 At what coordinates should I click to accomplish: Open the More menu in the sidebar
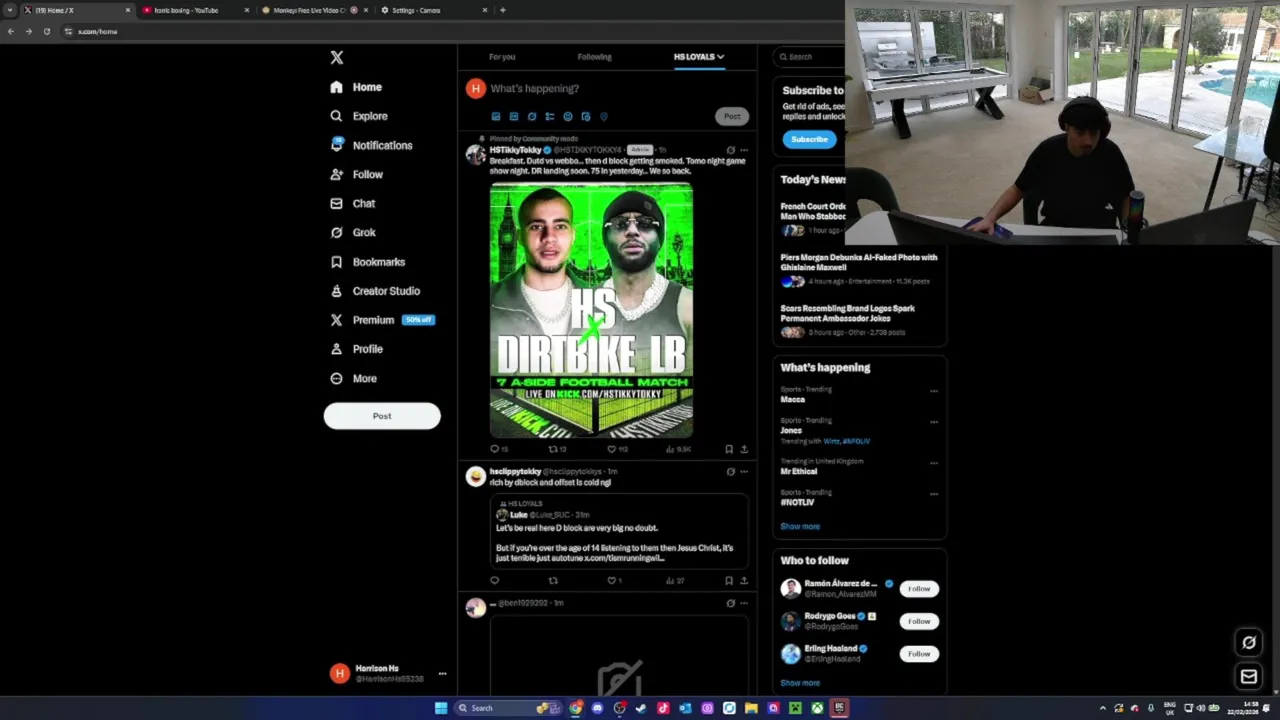coord(354,378)
